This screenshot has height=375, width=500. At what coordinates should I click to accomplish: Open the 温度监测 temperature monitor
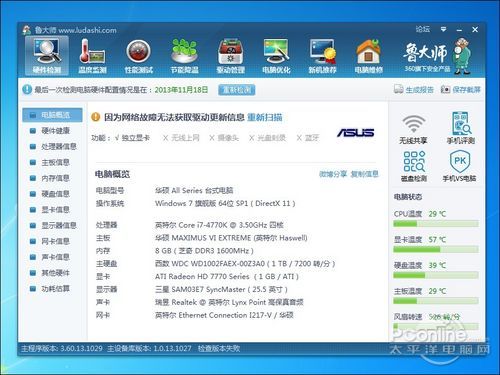click(x=92, y=56)
